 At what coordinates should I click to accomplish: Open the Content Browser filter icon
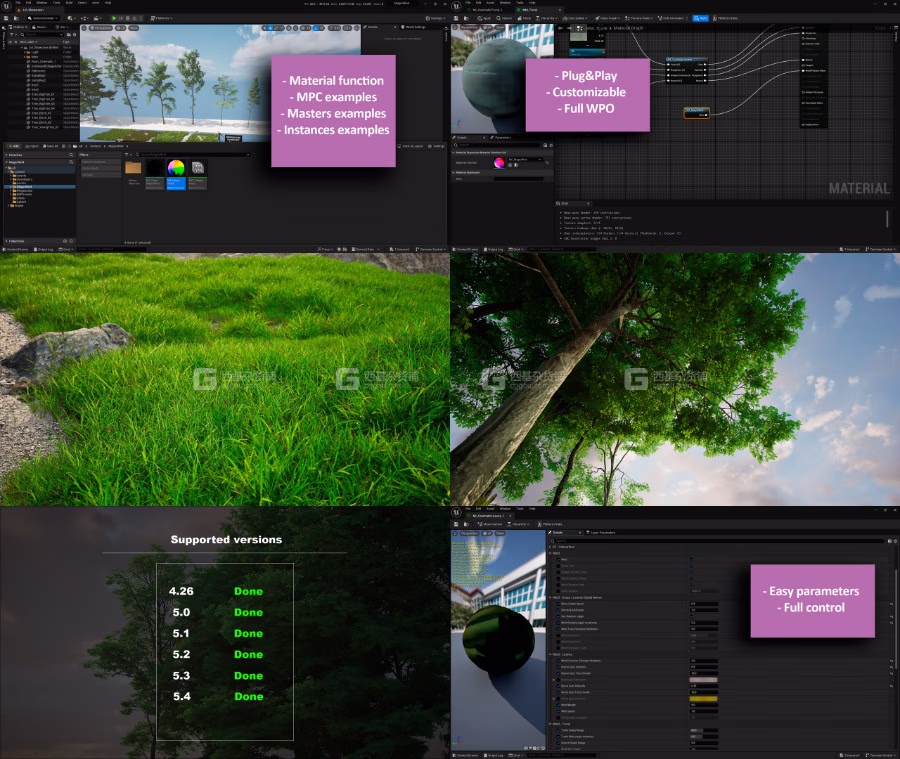pyautogui.click(x=128, y=154)
